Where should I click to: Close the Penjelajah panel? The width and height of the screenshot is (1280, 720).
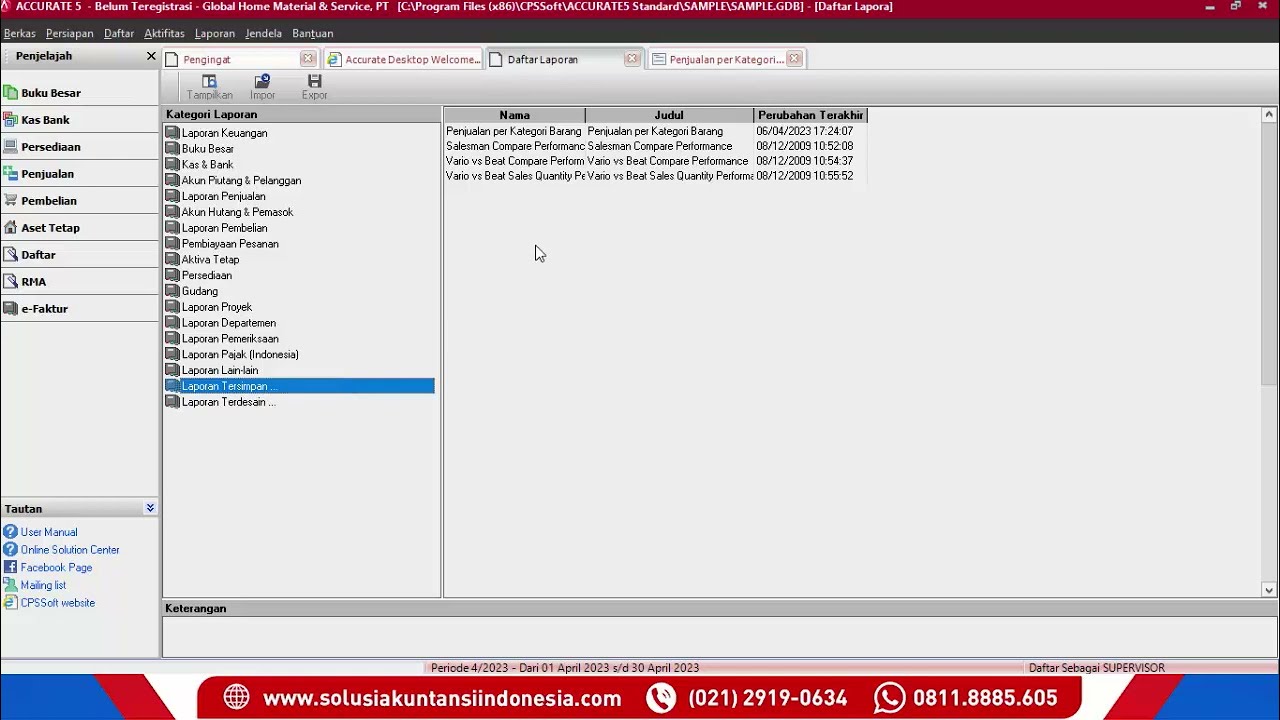tap(151, 56)
